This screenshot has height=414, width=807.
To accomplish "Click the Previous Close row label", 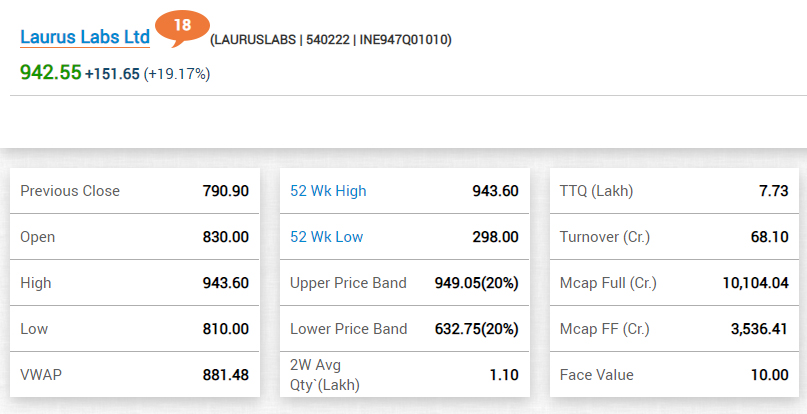I will click(70, 191).
